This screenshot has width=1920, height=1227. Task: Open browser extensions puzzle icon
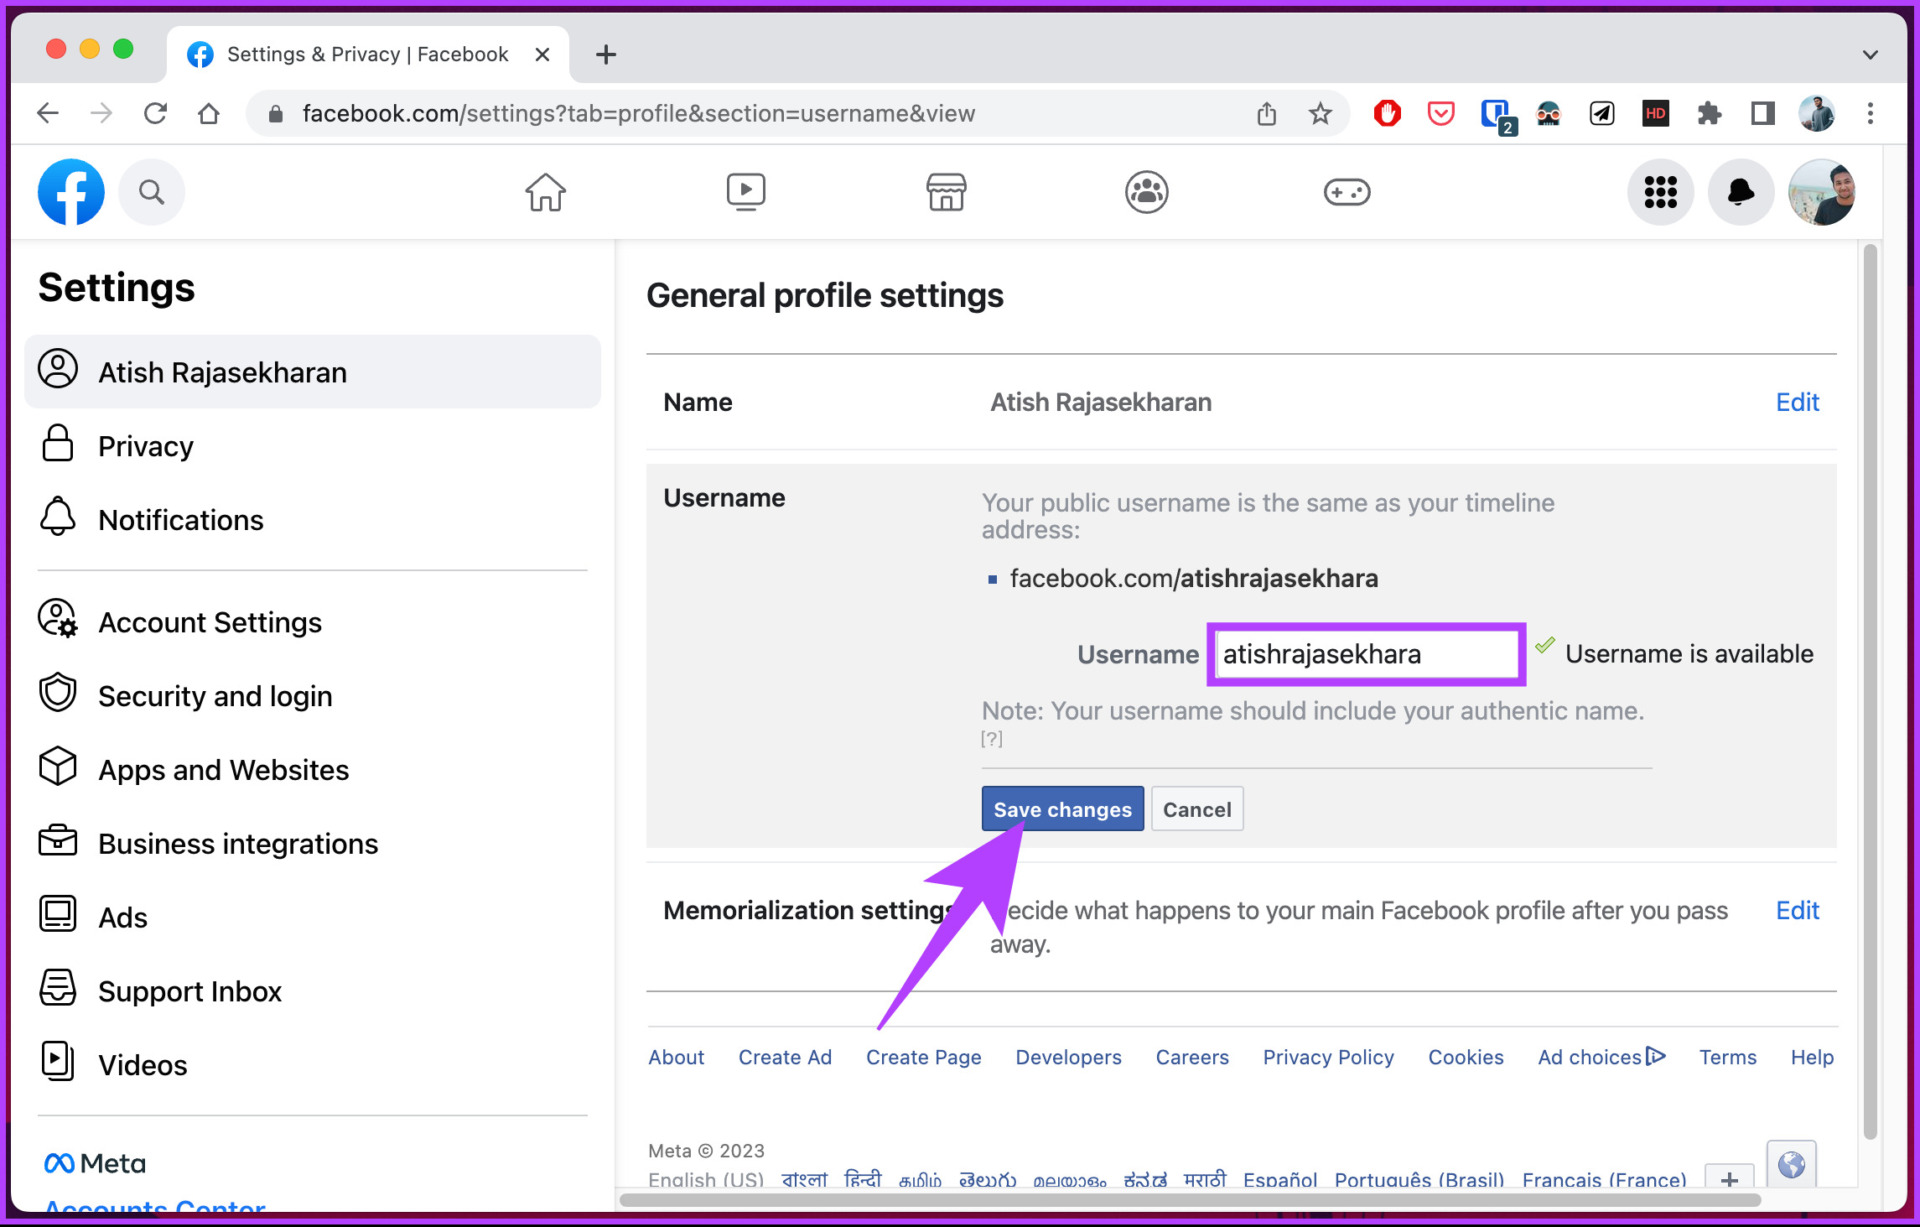(x=1709, y=113)
